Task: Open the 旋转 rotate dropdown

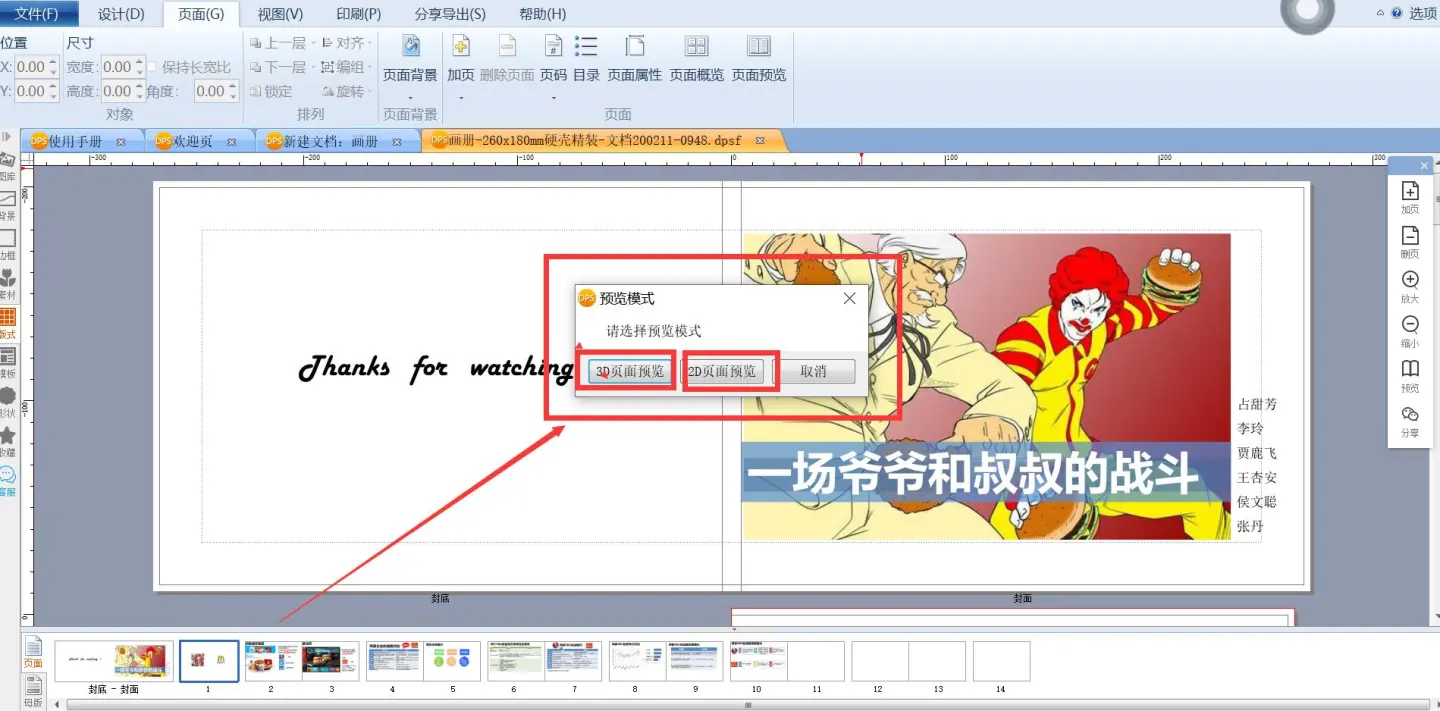Action: pos(369,91)
